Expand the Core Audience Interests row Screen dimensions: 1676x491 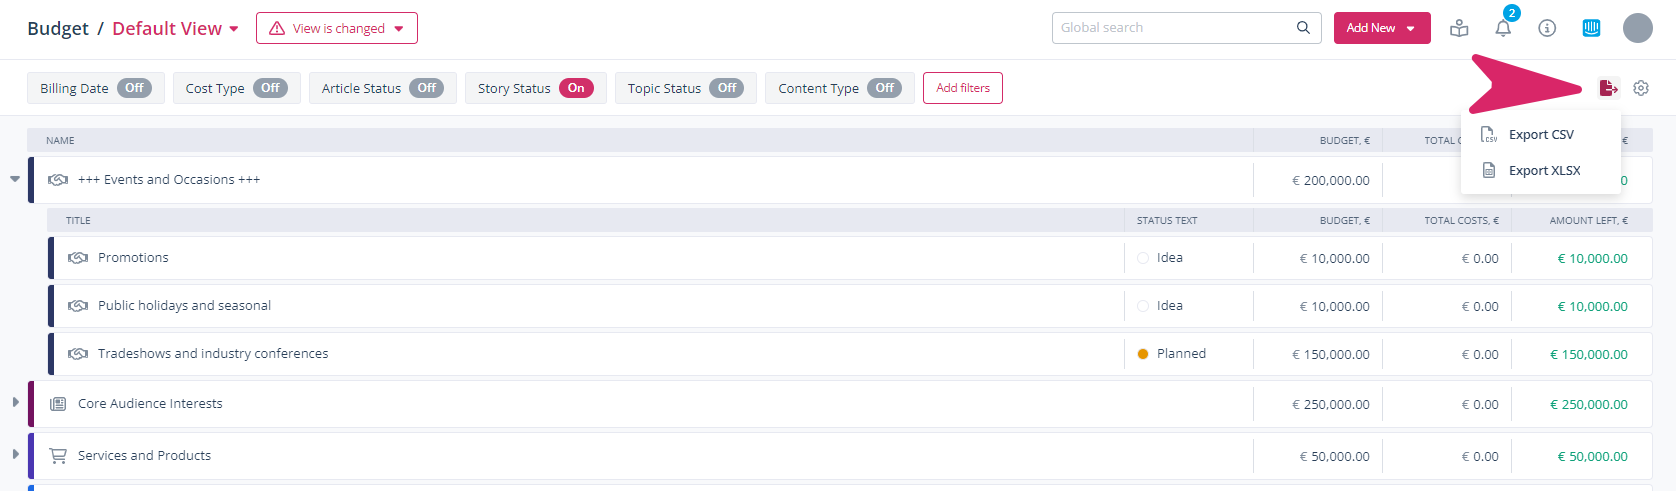pyautogui.click(x=15, y=403)
